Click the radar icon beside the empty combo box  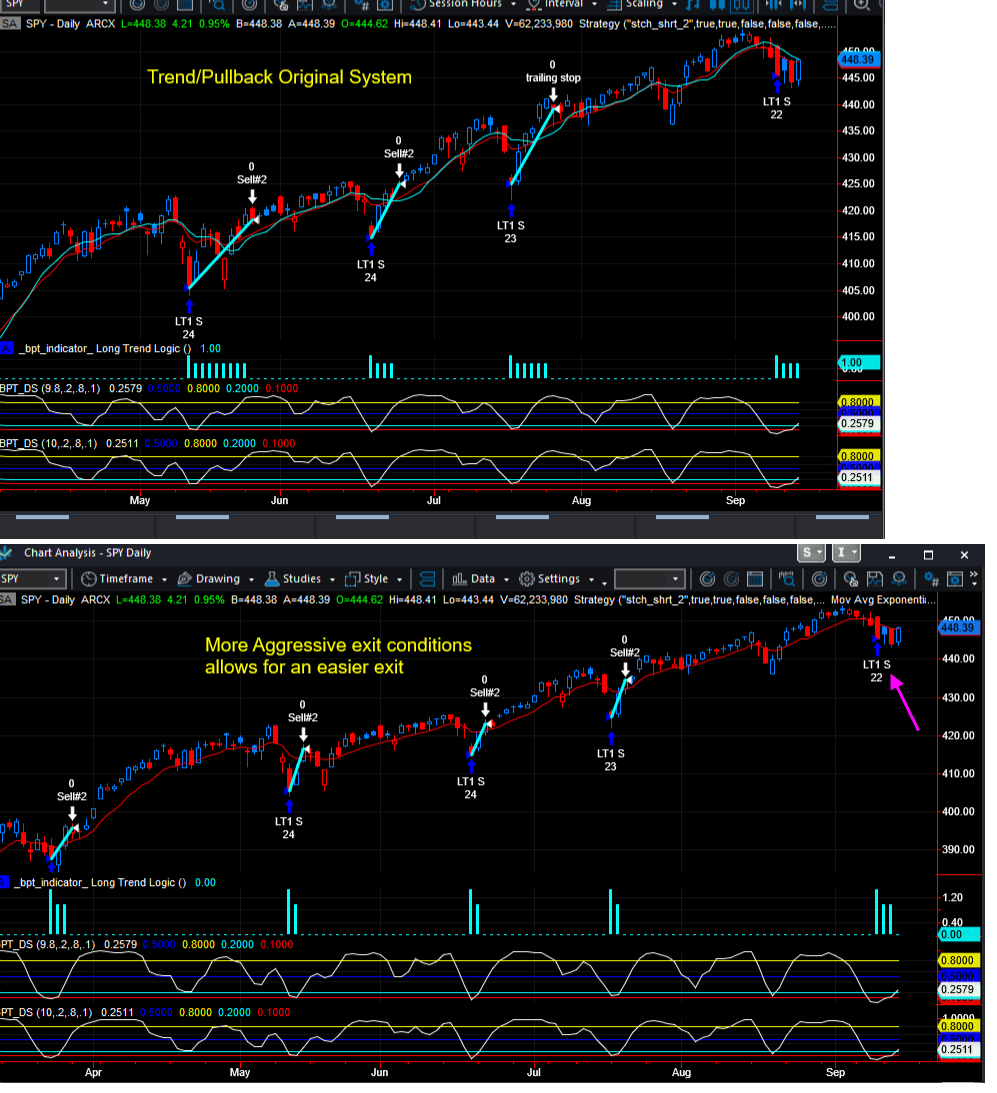pyautogui.click(x=707, y=579)
